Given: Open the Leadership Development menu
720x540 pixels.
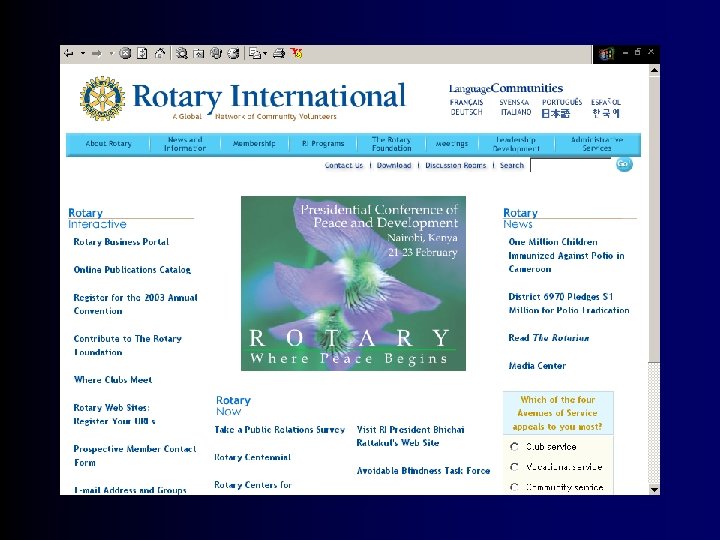Looking at the screenshot, I should [x=516, y=144].
